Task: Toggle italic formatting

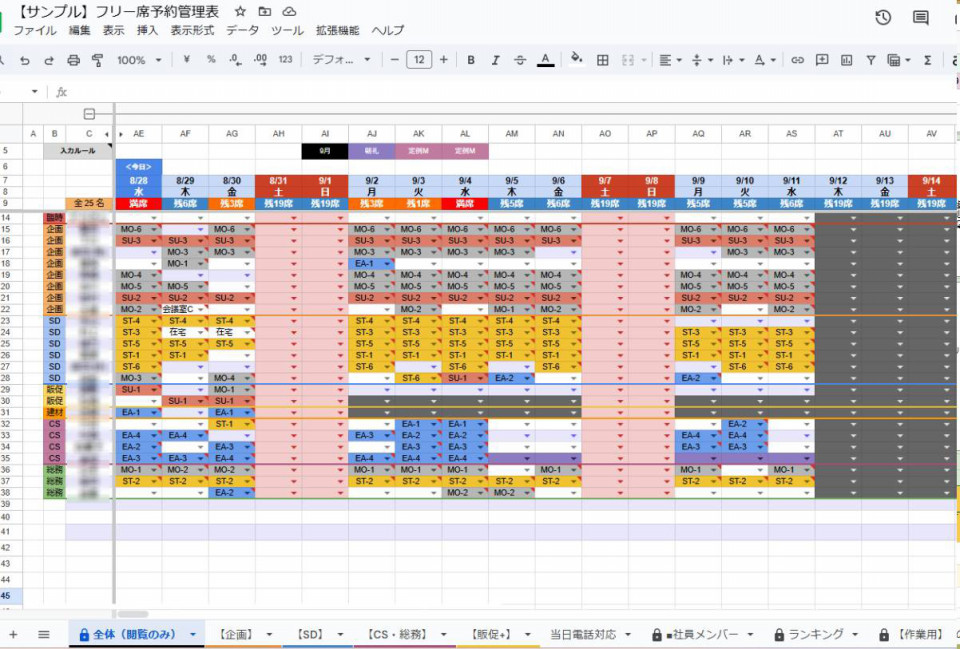Action: [495, 60]
